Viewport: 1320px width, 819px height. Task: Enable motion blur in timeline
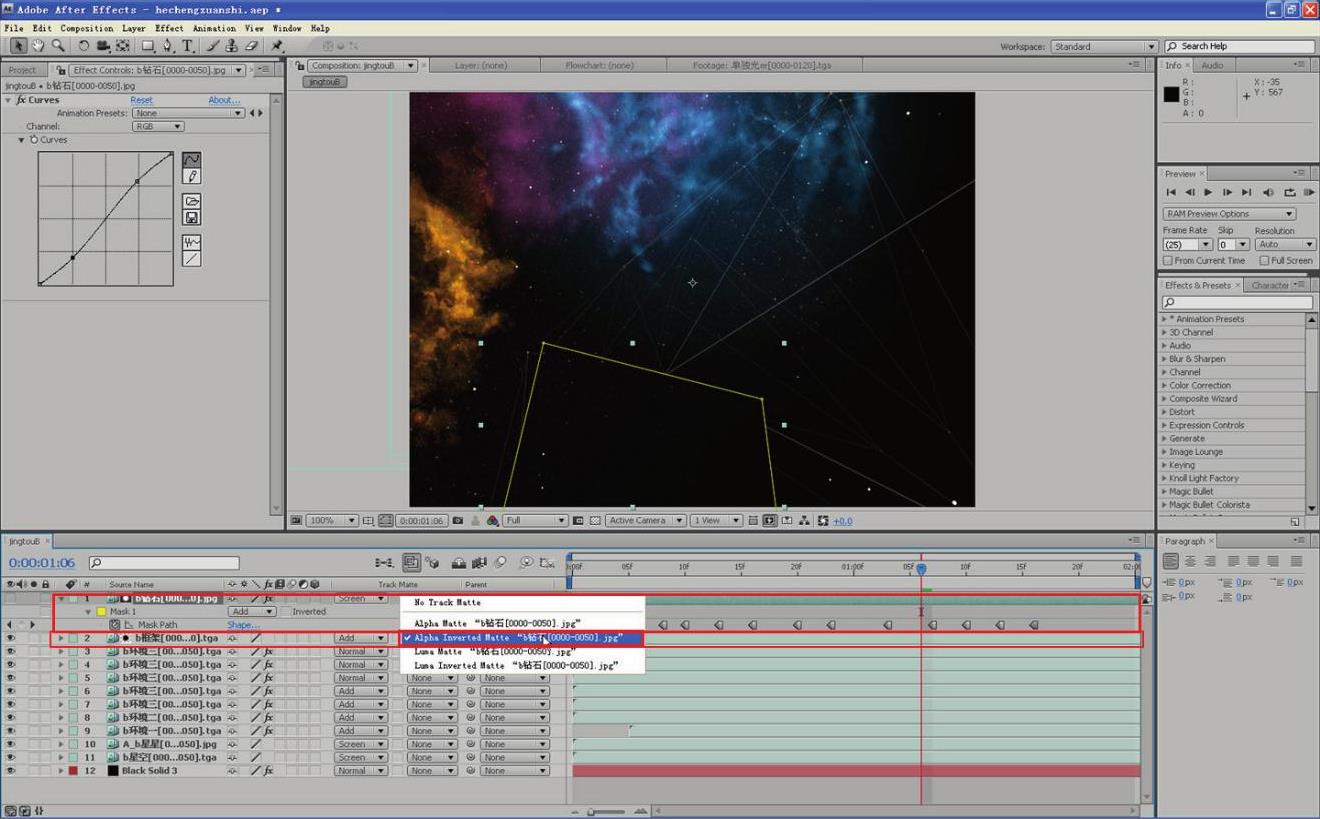pos(500,563)
